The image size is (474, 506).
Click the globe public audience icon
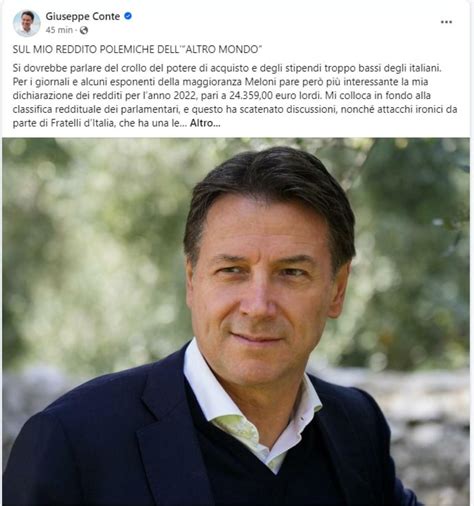[84, 30]
